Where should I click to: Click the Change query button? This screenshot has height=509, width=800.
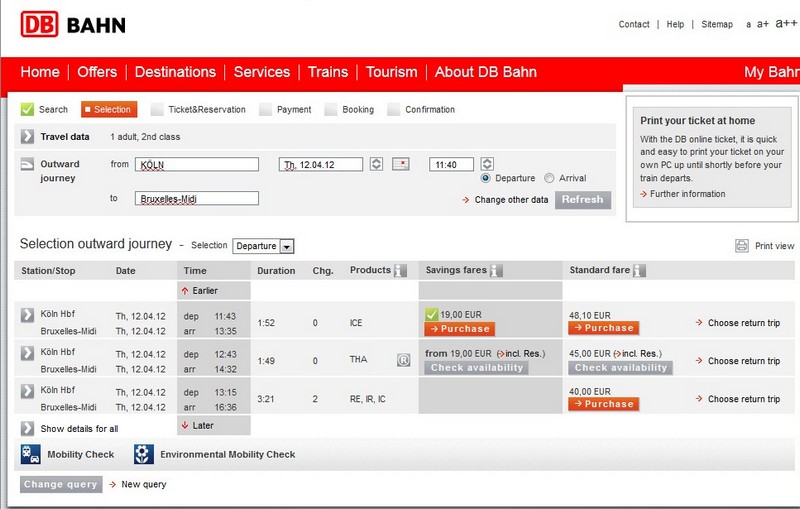pyautogui.click(x=61, y=484)
